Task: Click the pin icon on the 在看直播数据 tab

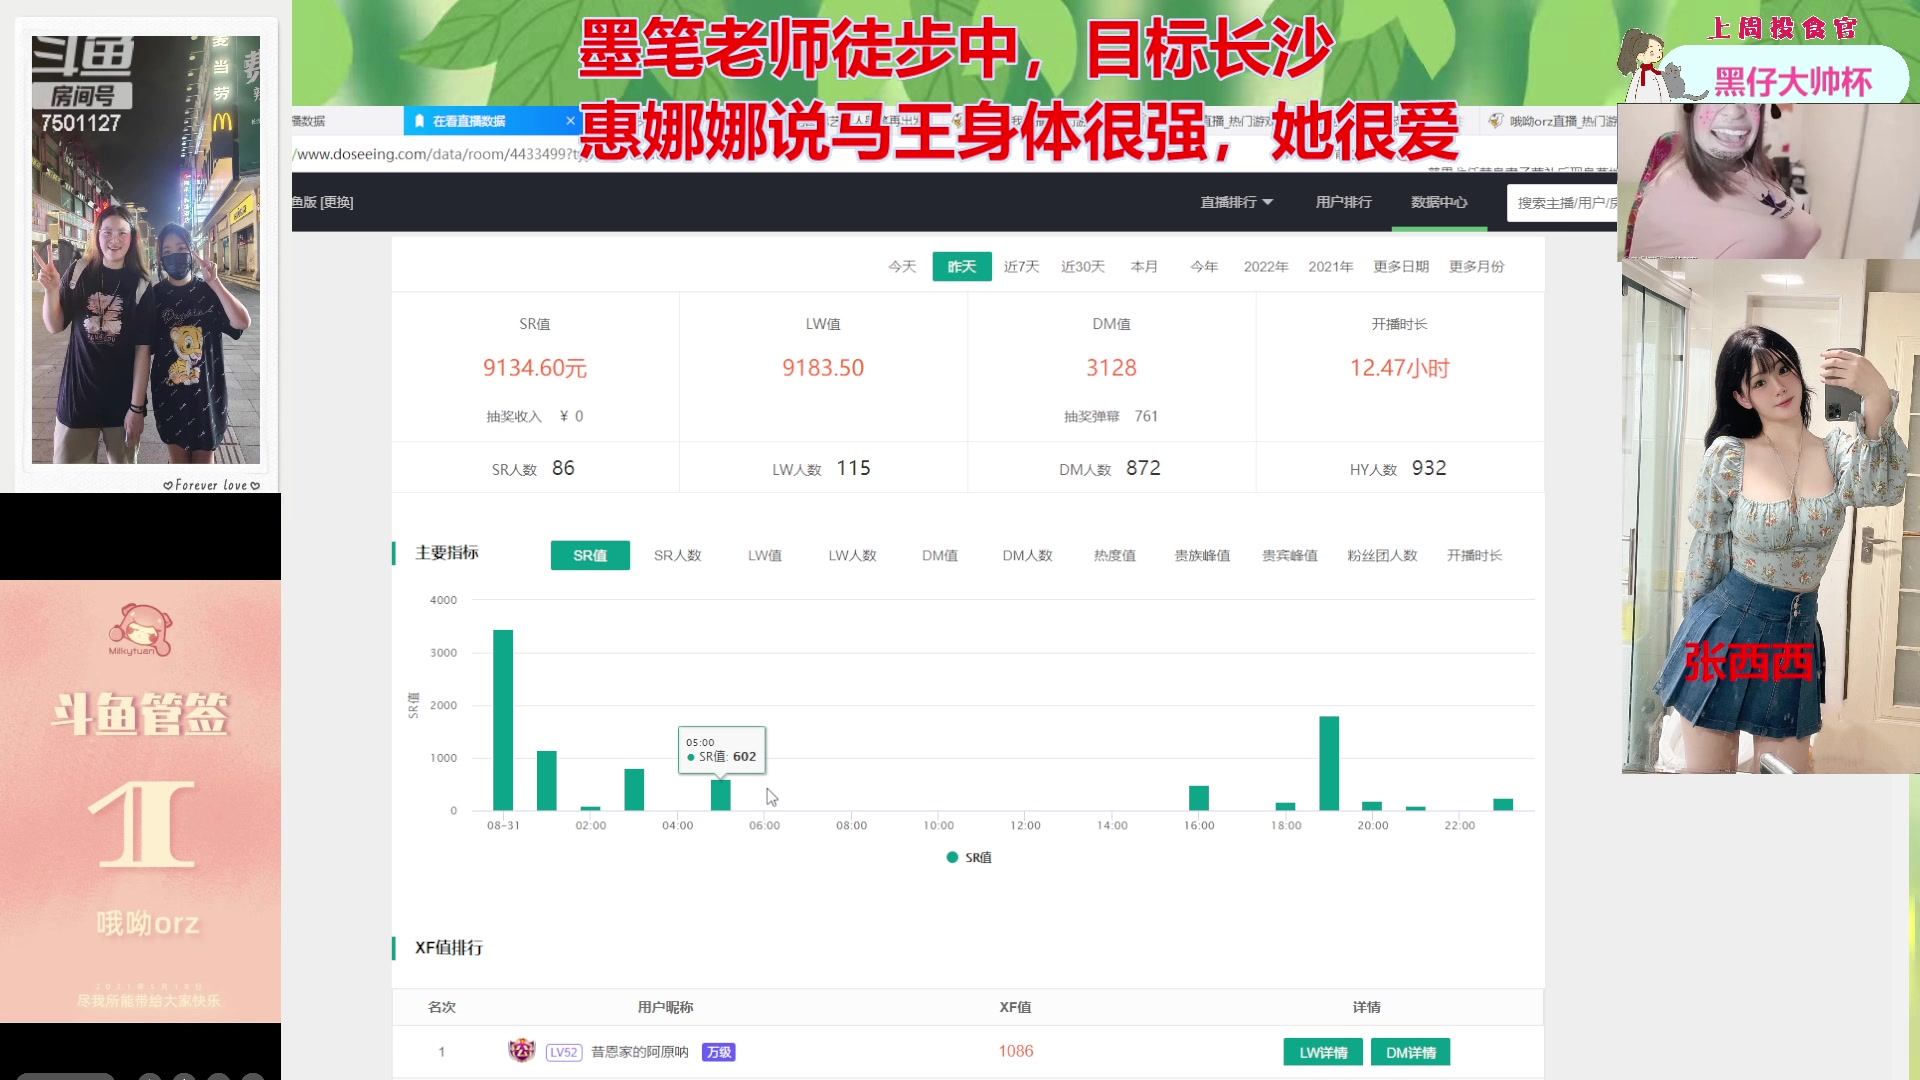Action: (x=419, y=120)
